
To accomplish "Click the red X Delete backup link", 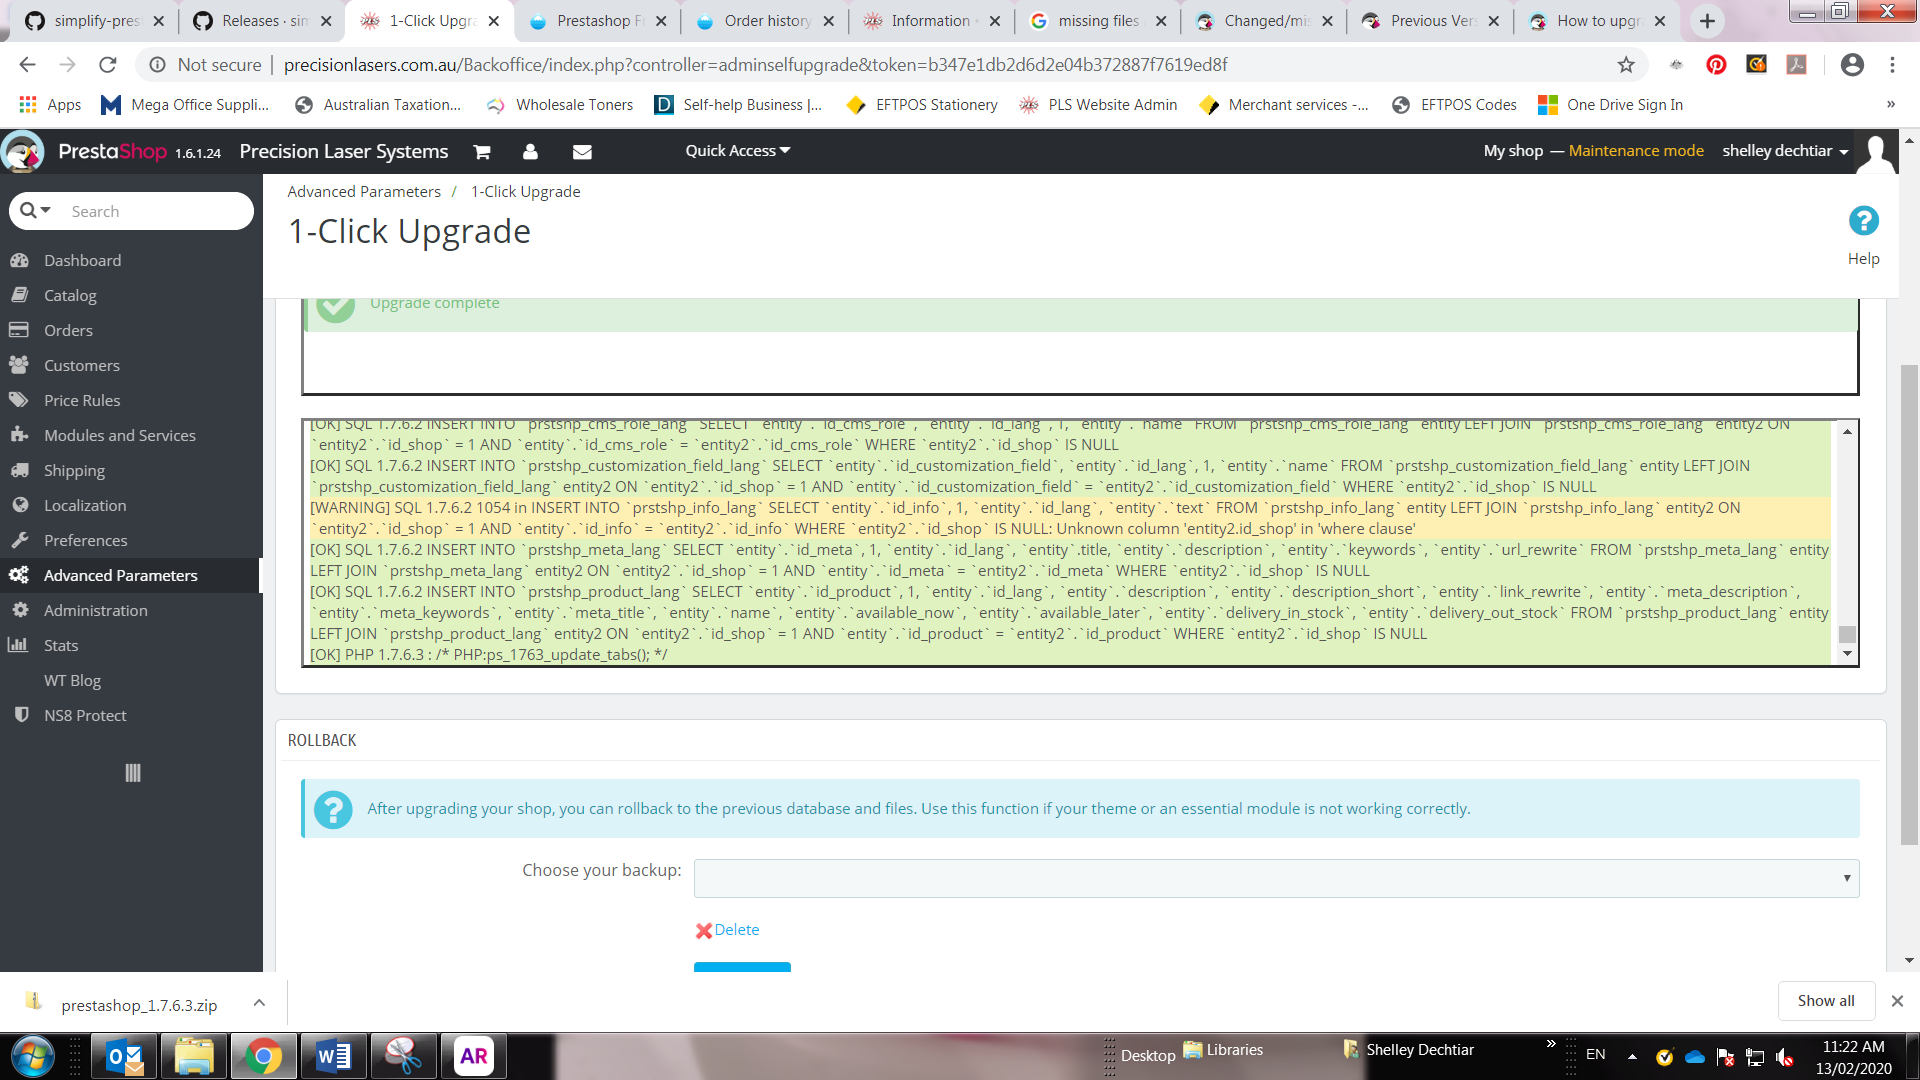I will [x=728, y=930].
